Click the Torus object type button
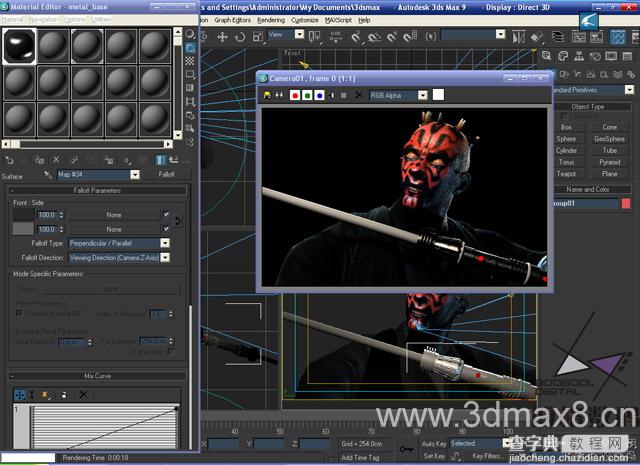Screen dimensions: 640x465 566,162
